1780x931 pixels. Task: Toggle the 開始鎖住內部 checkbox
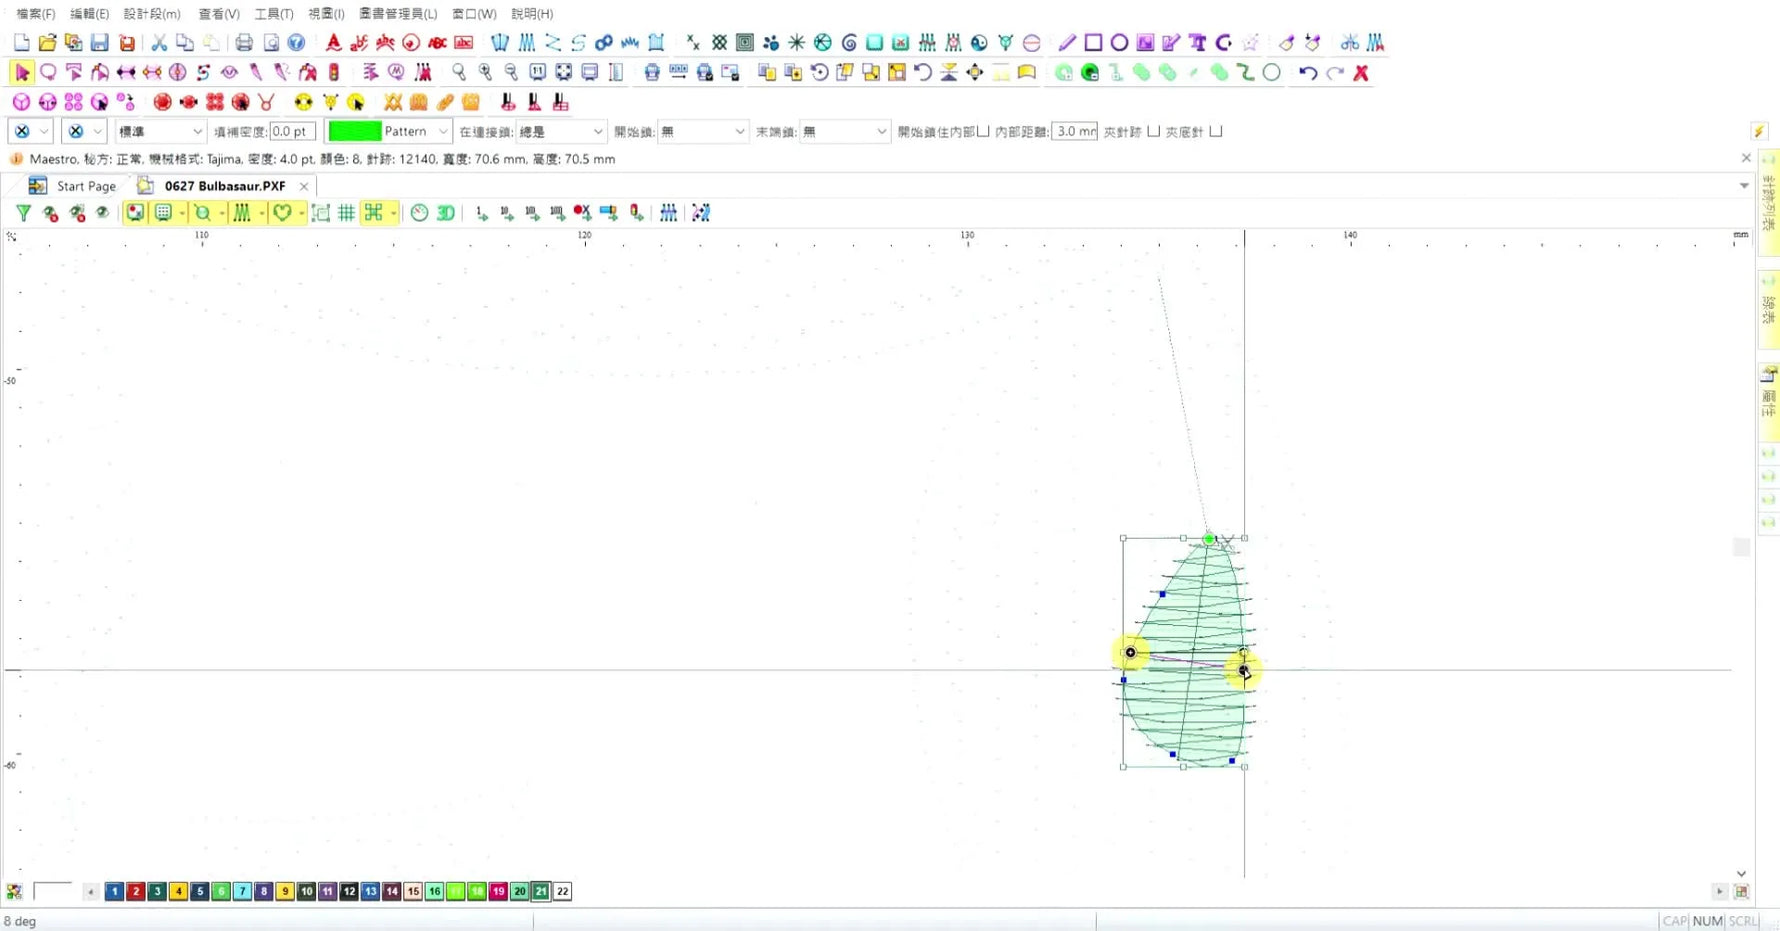[x=983, y=131]
